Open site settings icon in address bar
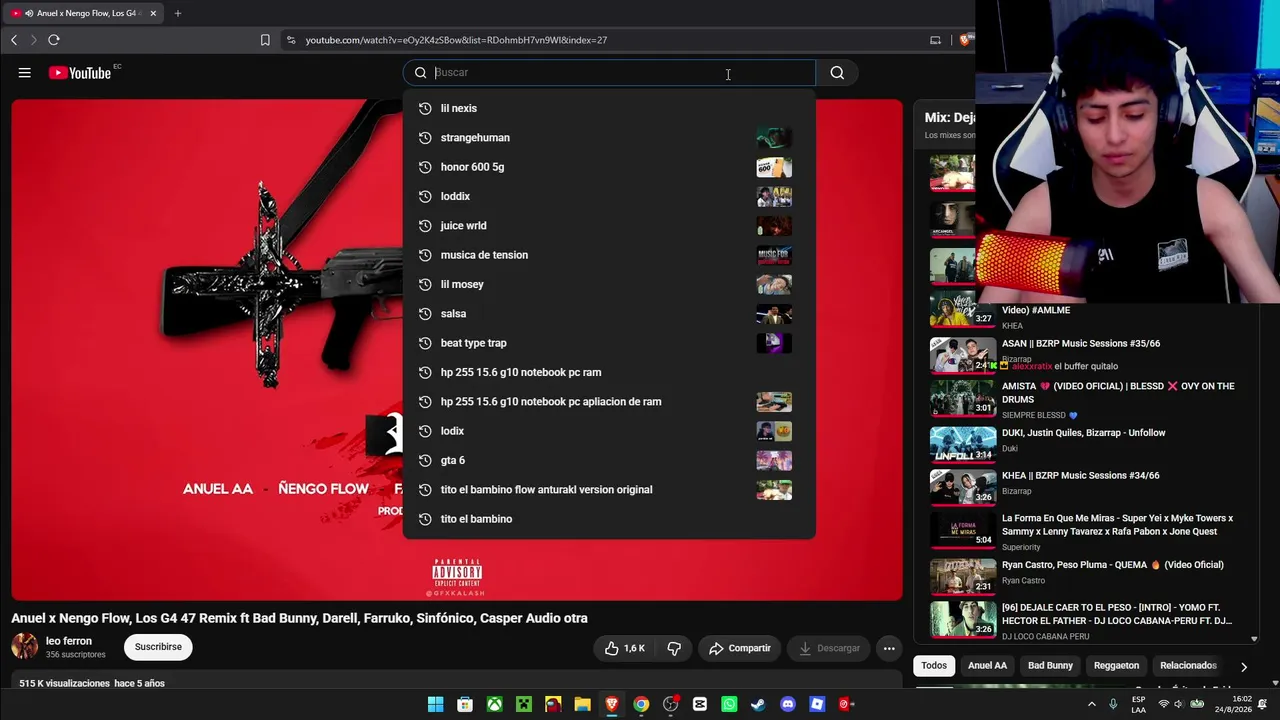Image resolution: width=1280 pixels, height=720 pixels. 291,40
